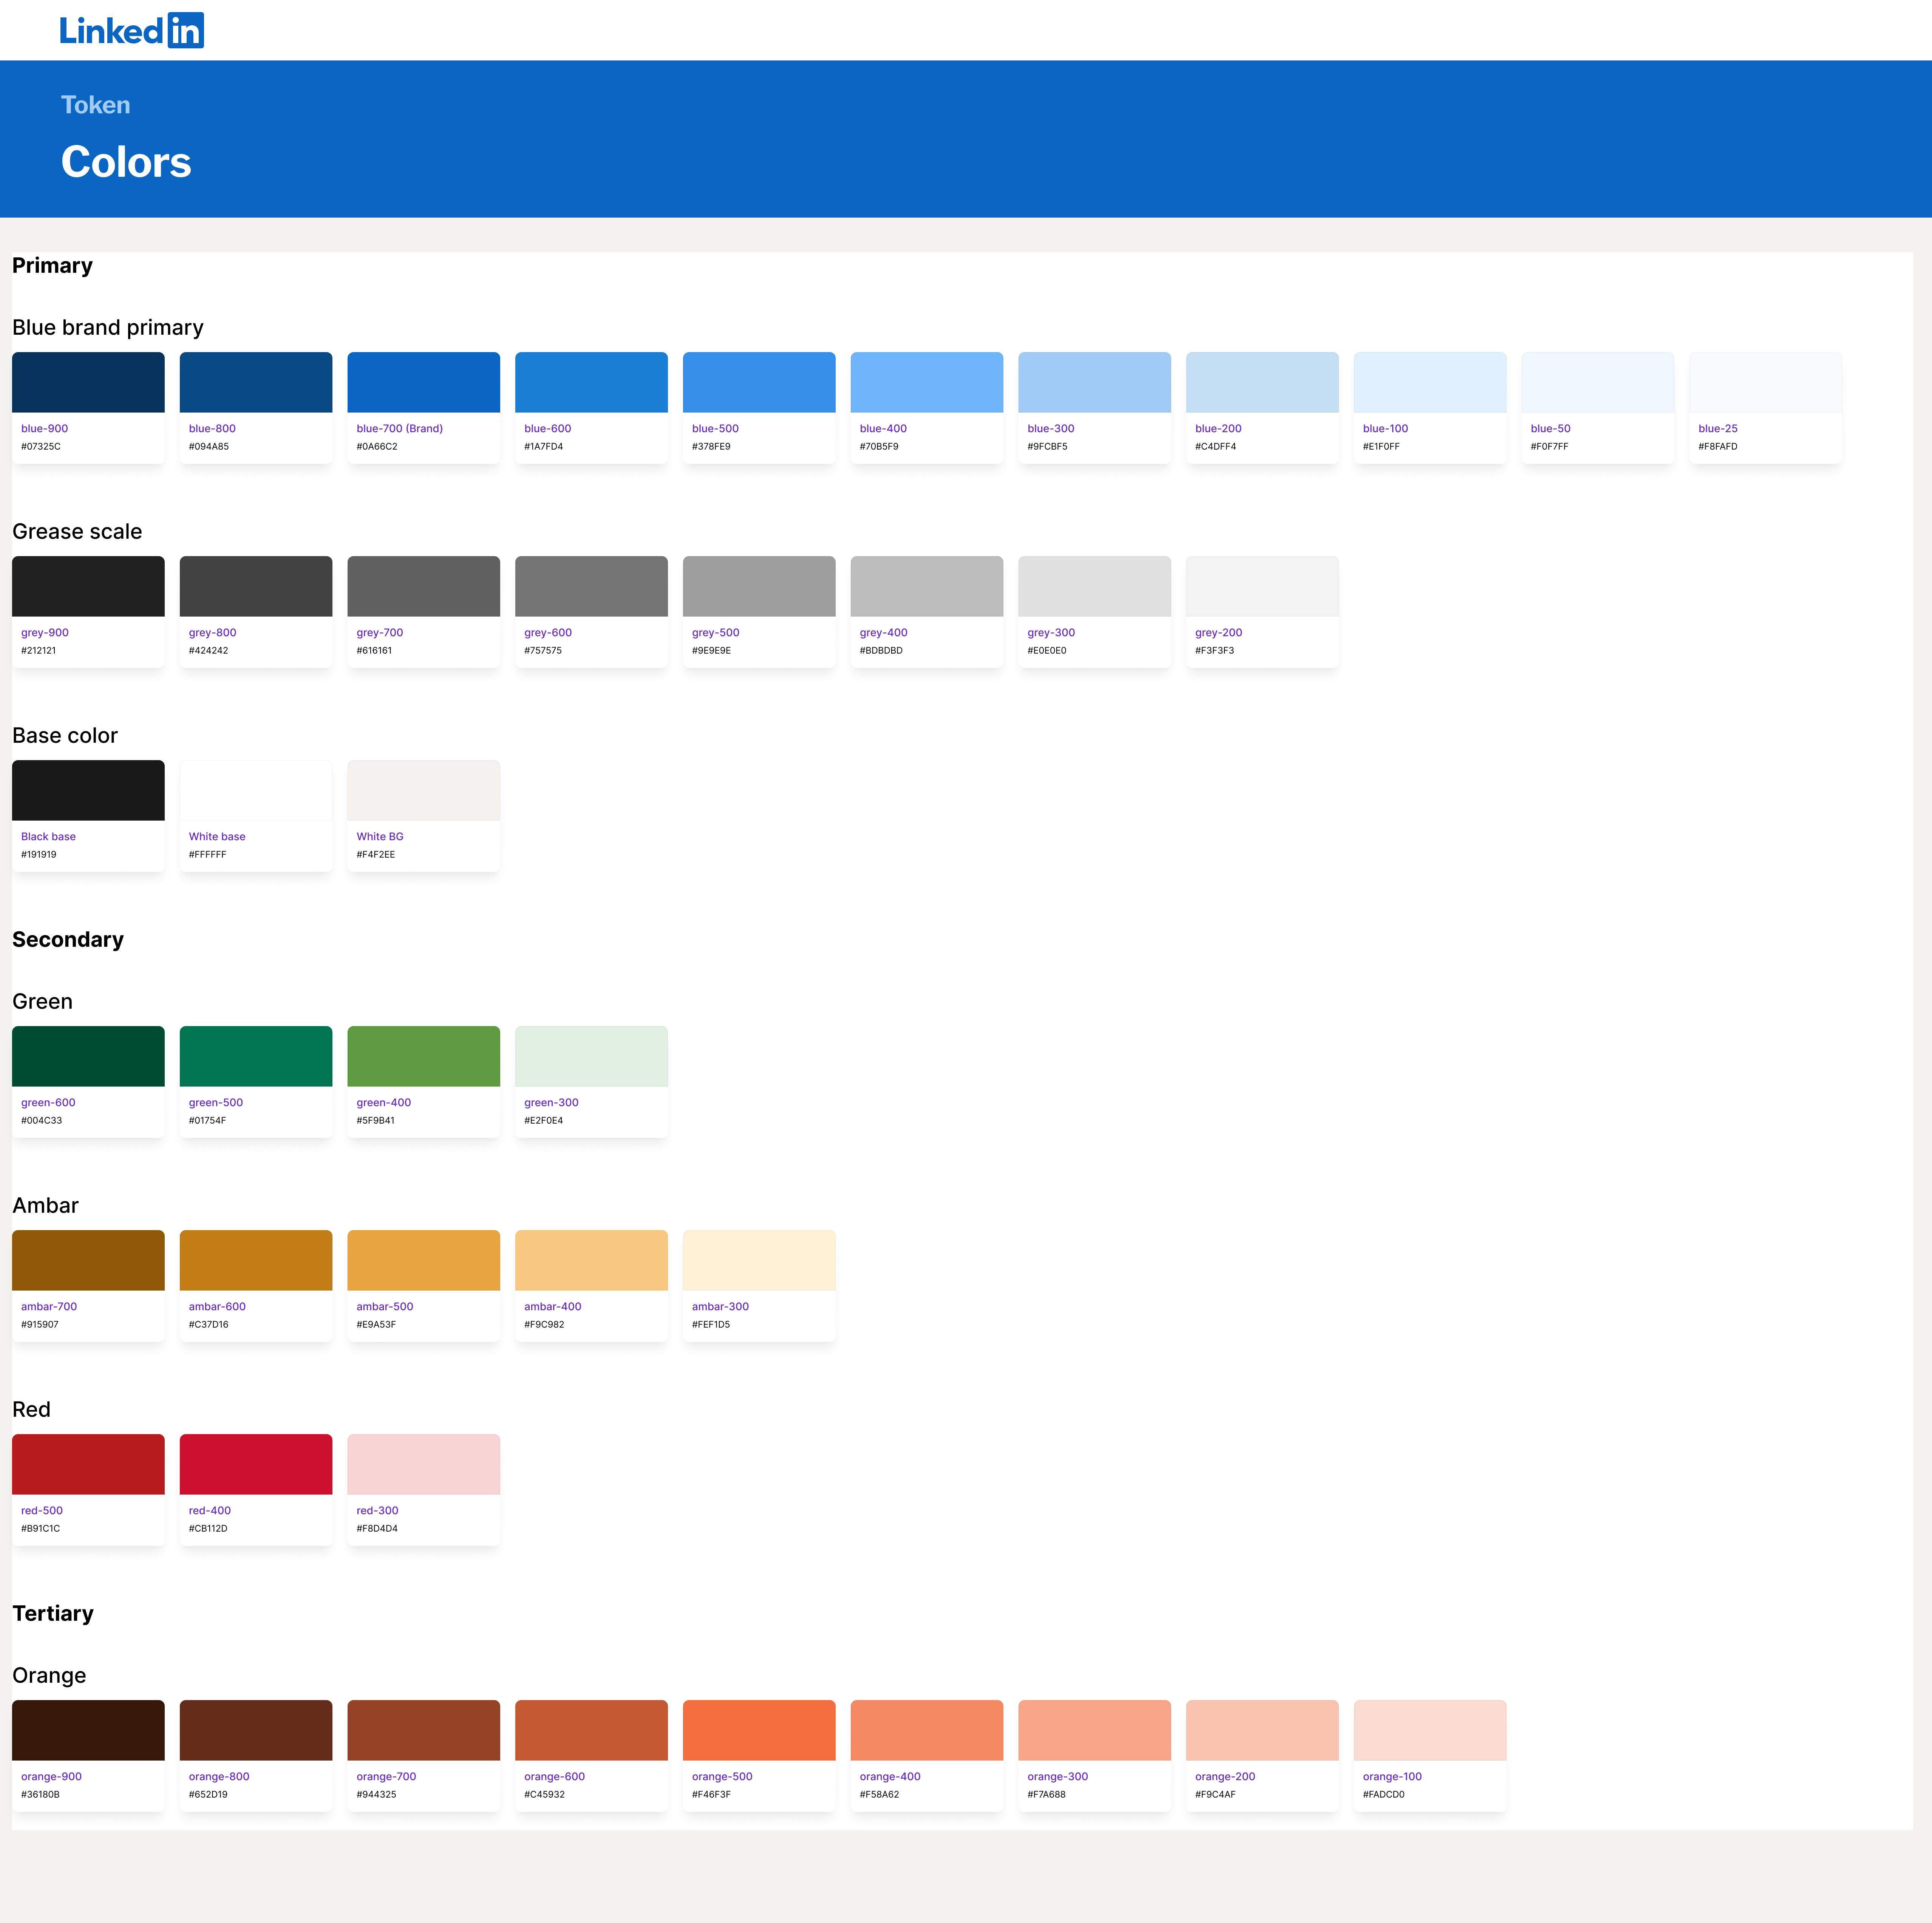1932x1923 pixels.
Task: Click the hex code #212121
Action: coord(39,651)
